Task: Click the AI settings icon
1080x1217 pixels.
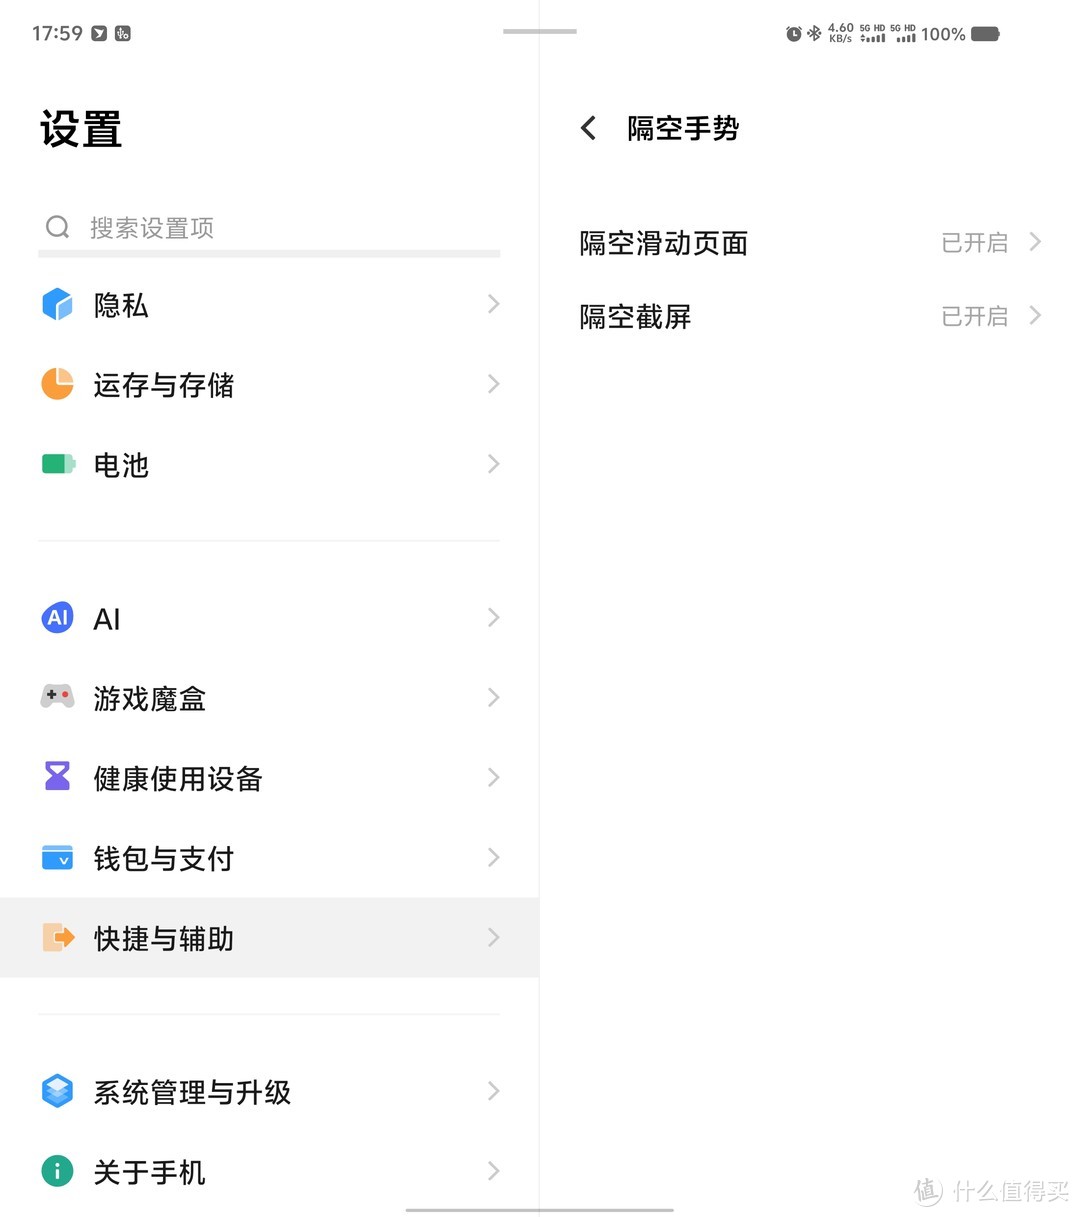Action: tap(57, 618)
